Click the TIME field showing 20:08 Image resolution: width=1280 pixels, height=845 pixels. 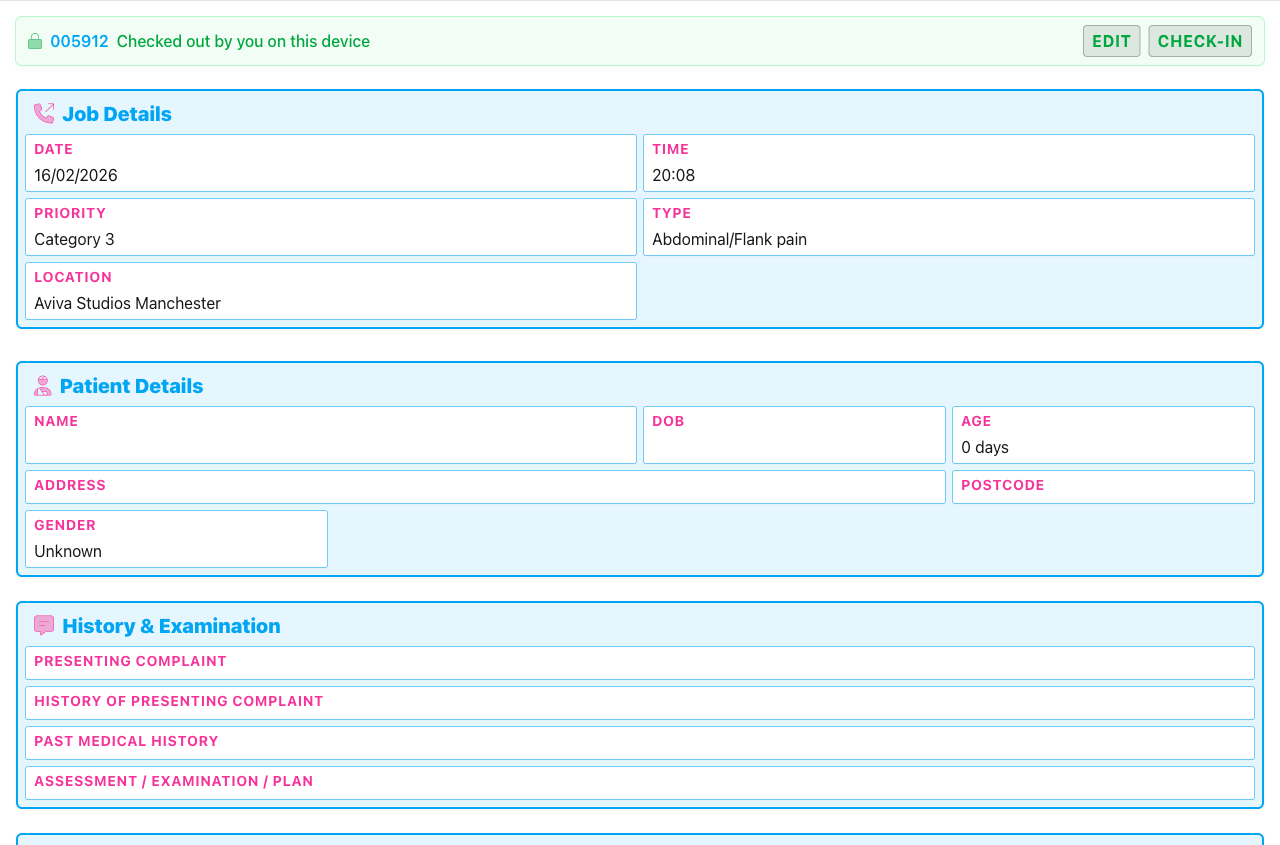pos(948,162)
